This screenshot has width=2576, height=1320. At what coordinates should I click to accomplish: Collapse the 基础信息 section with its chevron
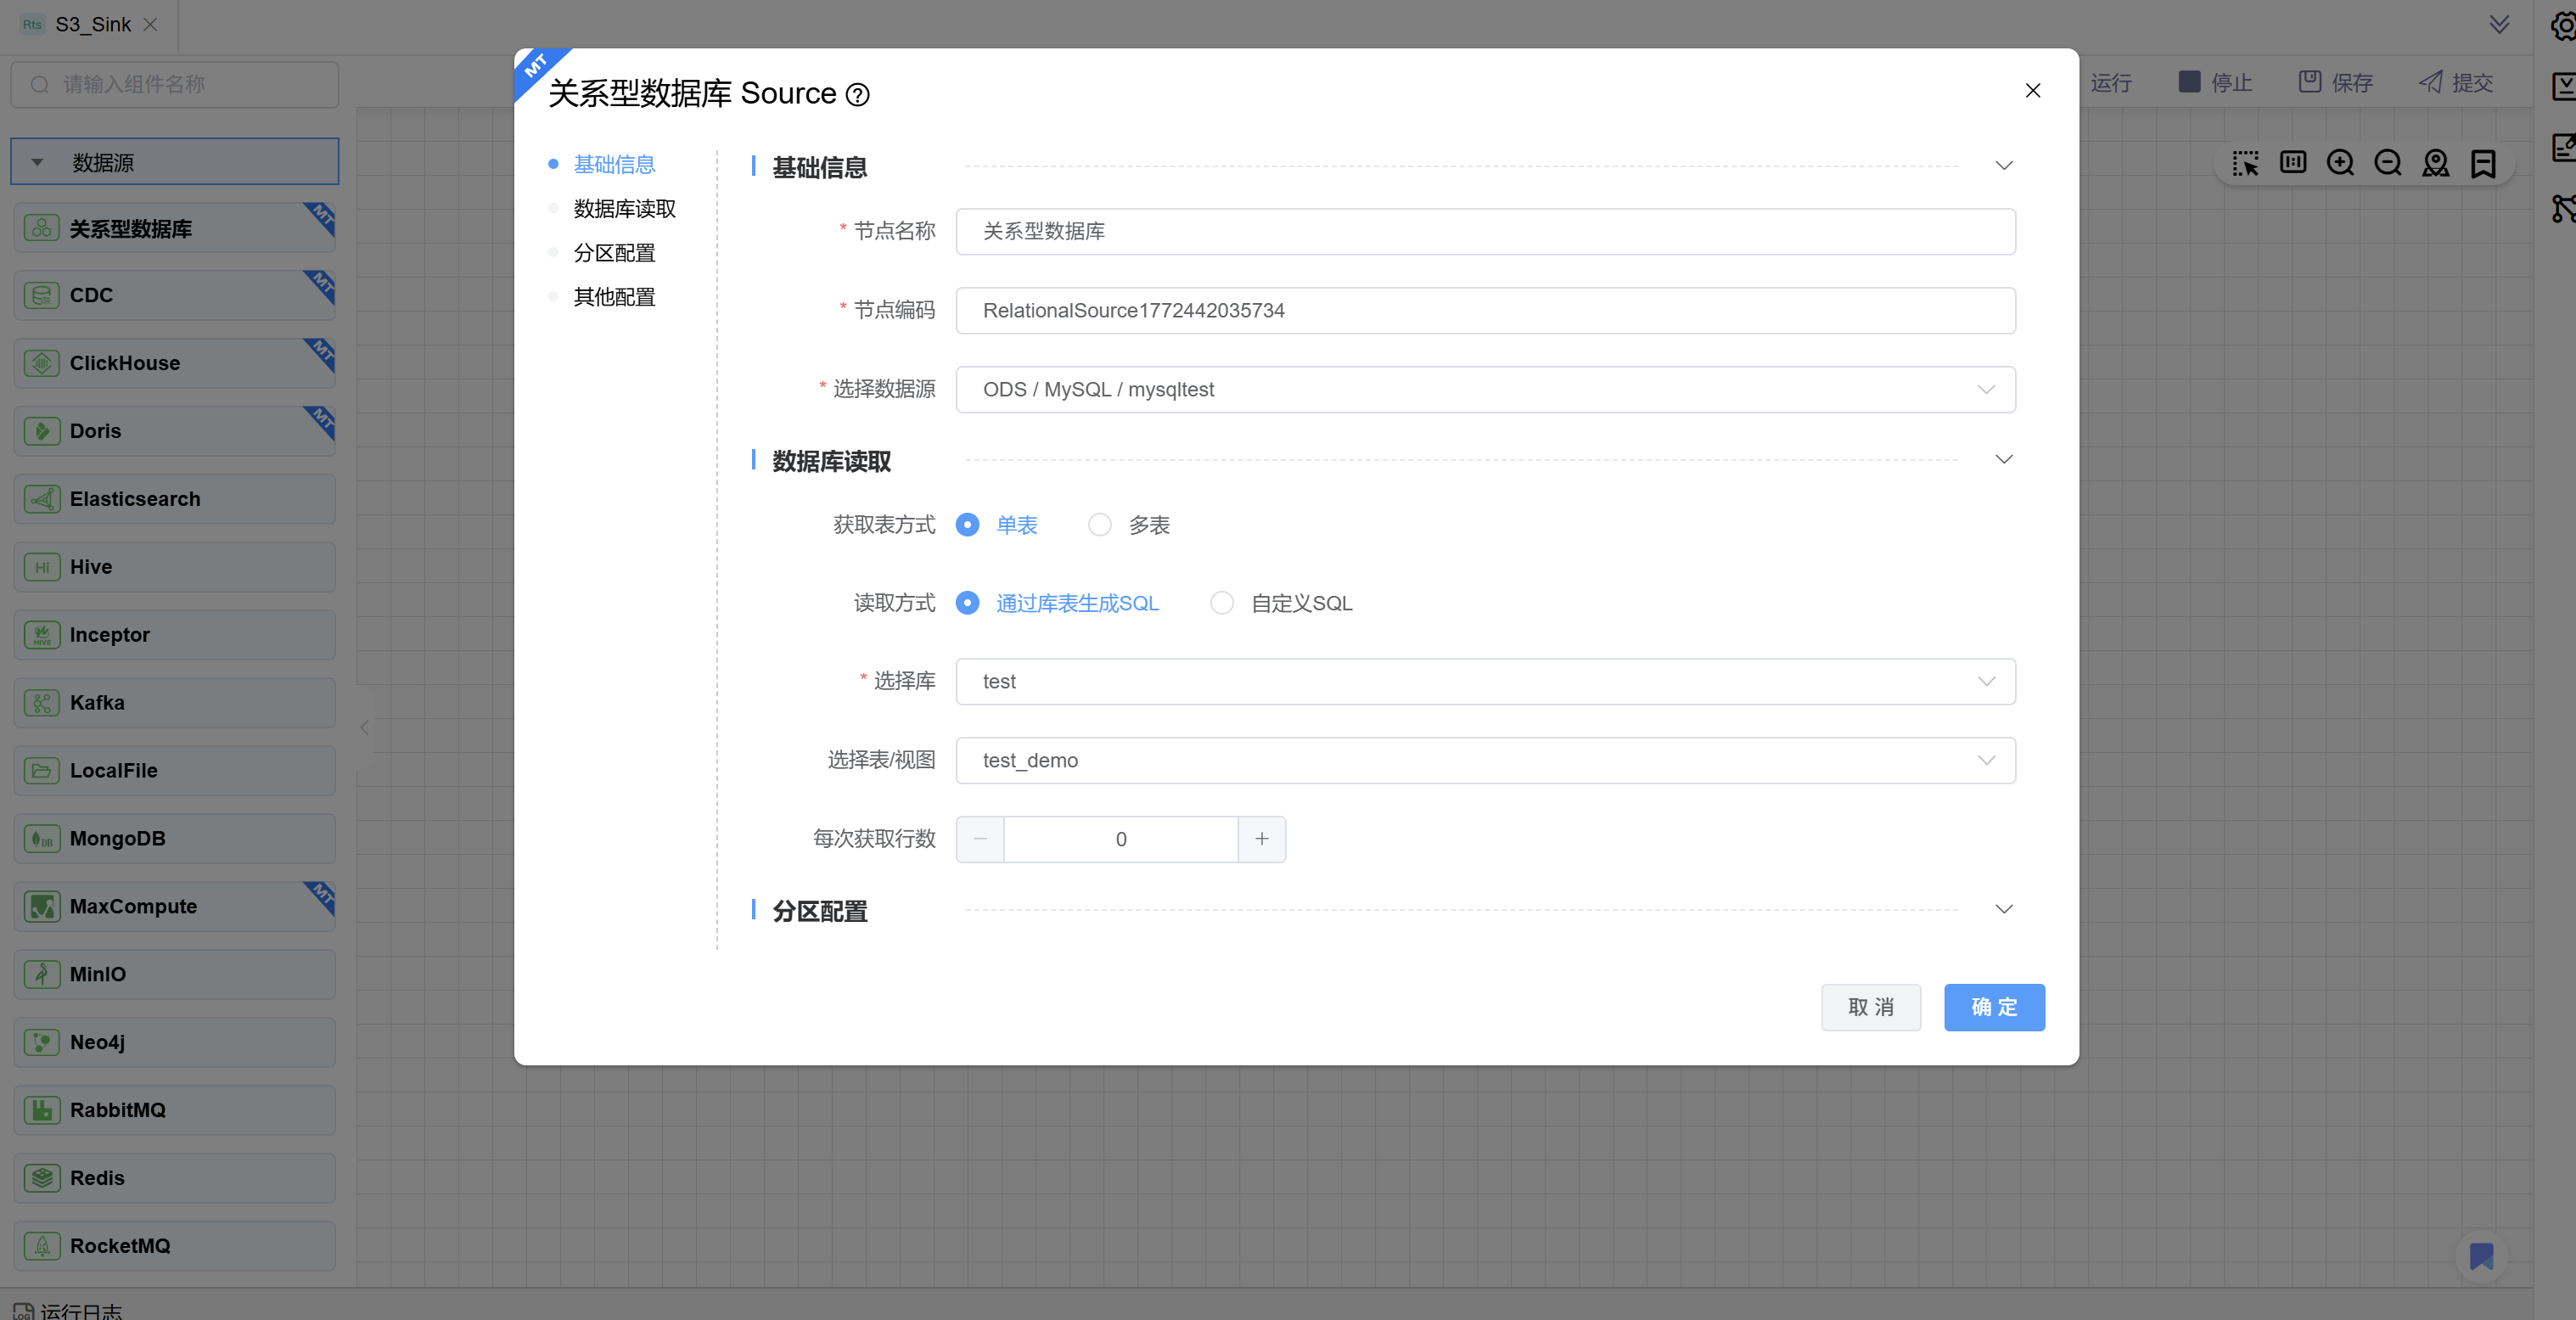coord(2004,165)
